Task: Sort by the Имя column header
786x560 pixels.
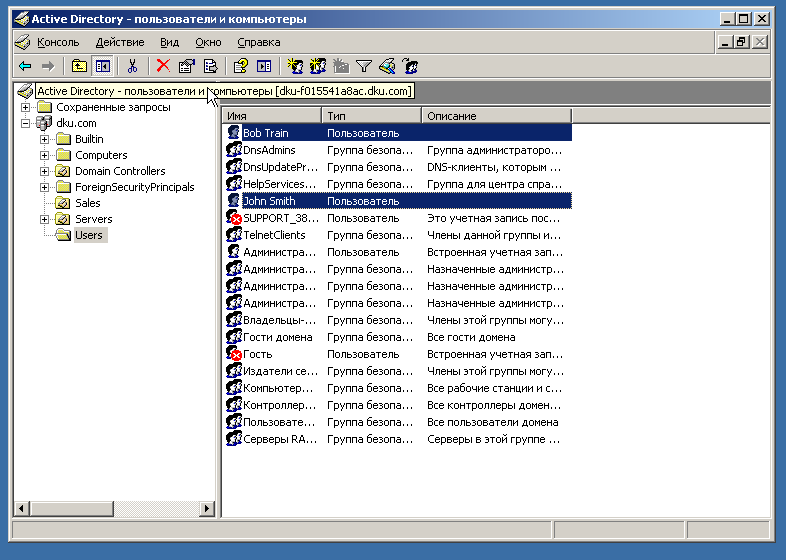Action: [271, 116]
